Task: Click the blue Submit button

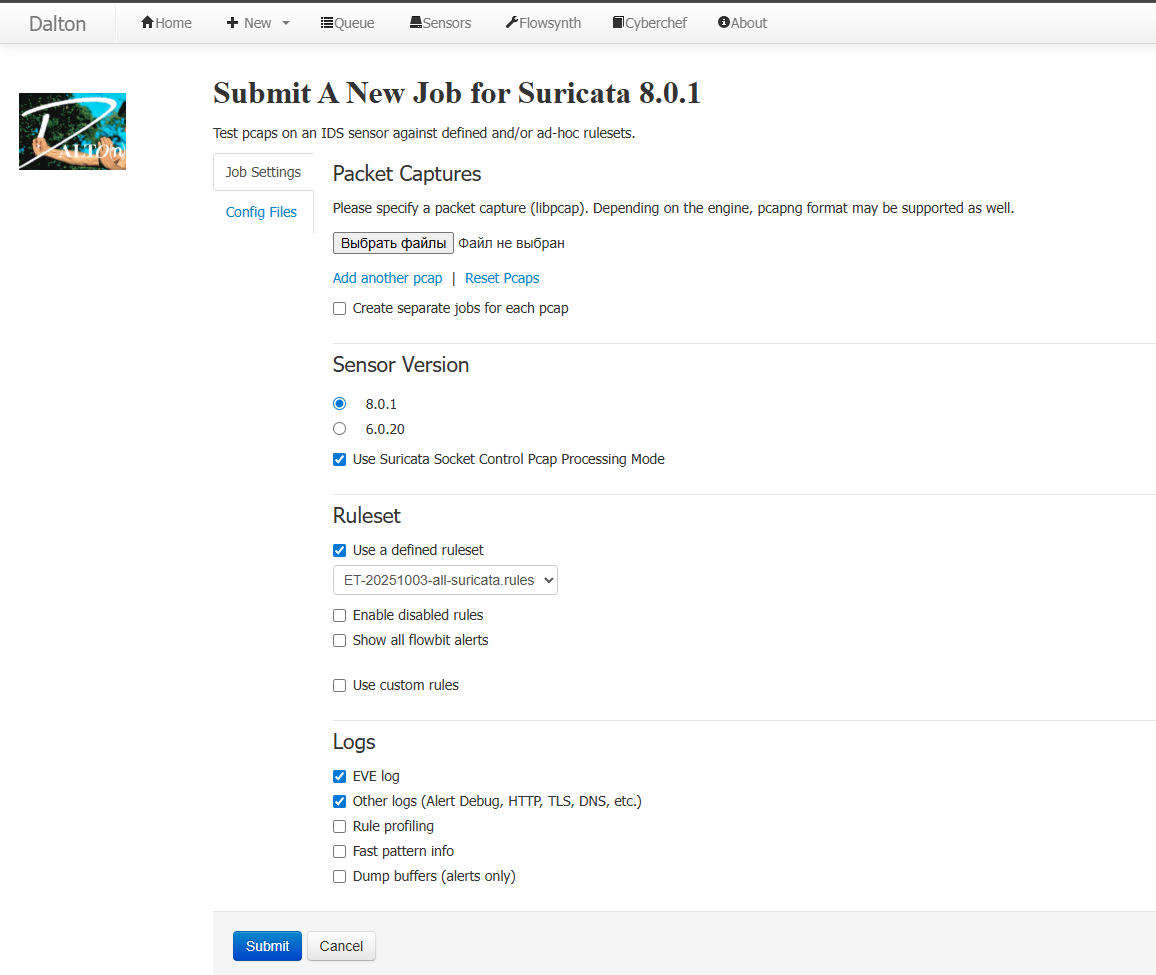Action: point(267,945)
